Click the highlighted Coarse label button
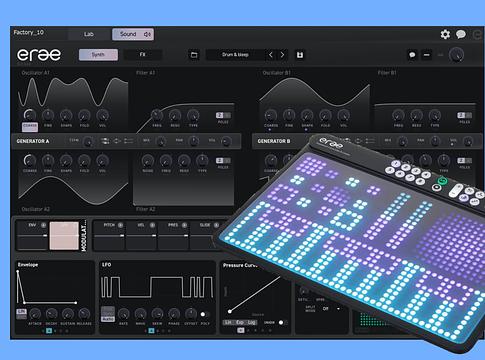 pyautogui.click(x=30, y=126)
